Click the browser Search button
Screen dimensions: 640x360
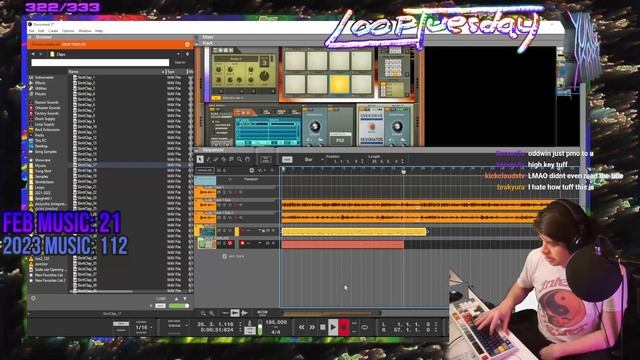tap(180, 62)
